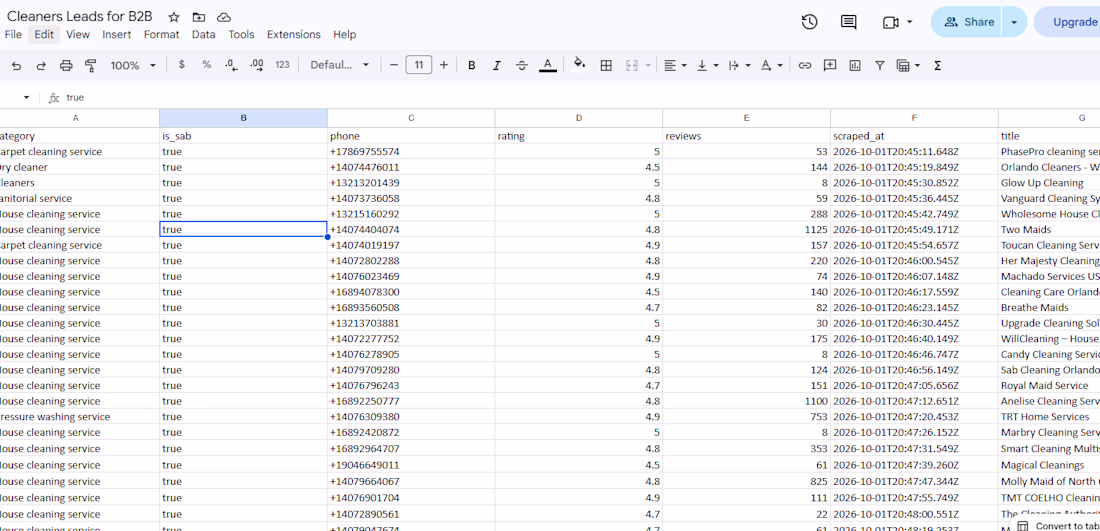Click the Upgrade button
This screenshot has width=1100, height=531.
[x=1068, y=22]
